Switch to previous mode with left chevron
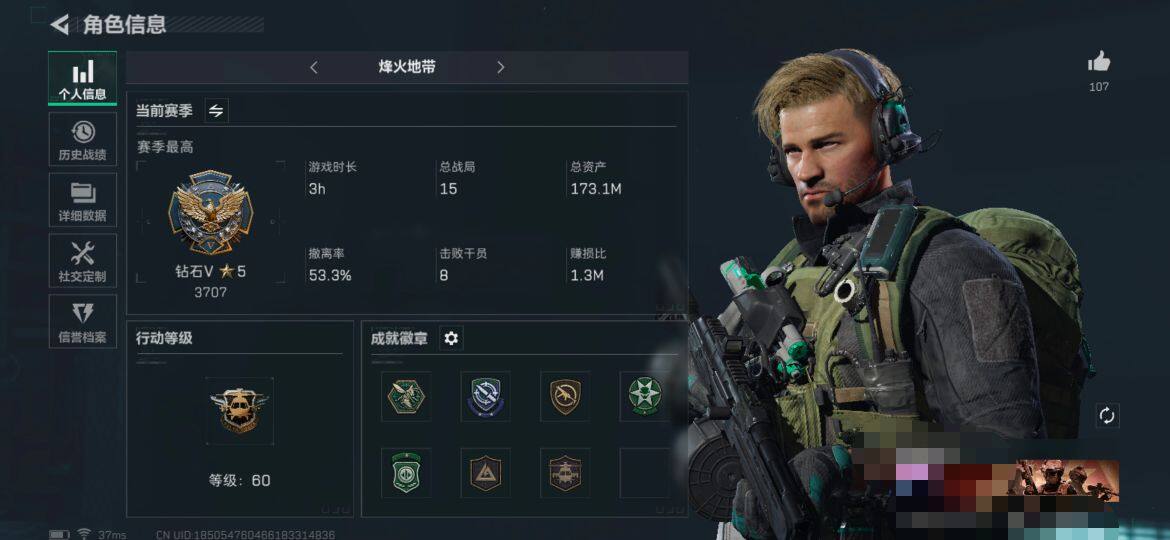 click(x=313, y=68)
